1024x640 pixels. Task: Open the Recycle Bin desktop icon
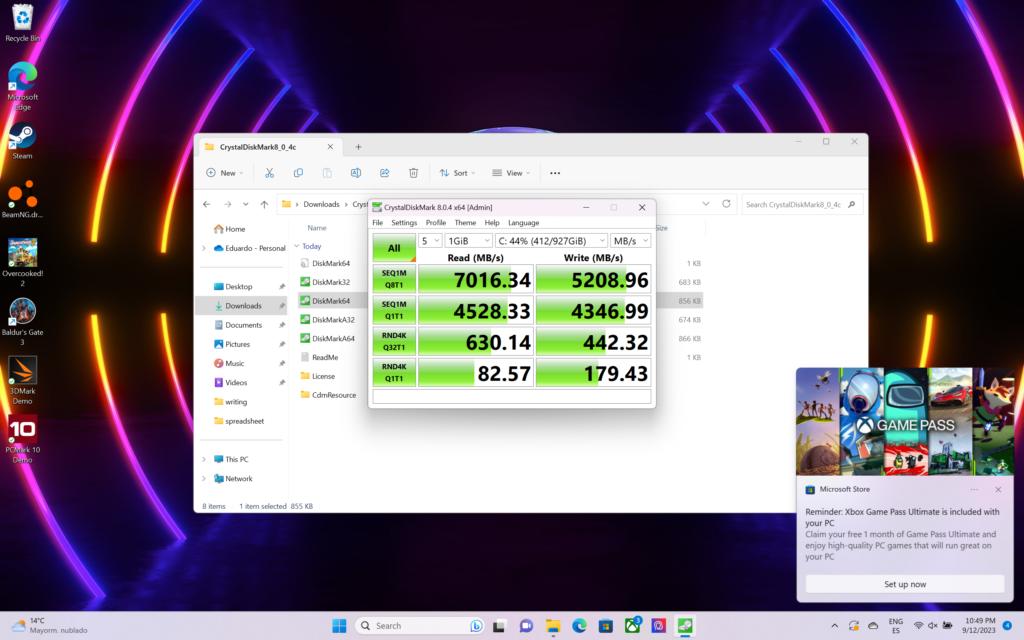pos(22,23)
